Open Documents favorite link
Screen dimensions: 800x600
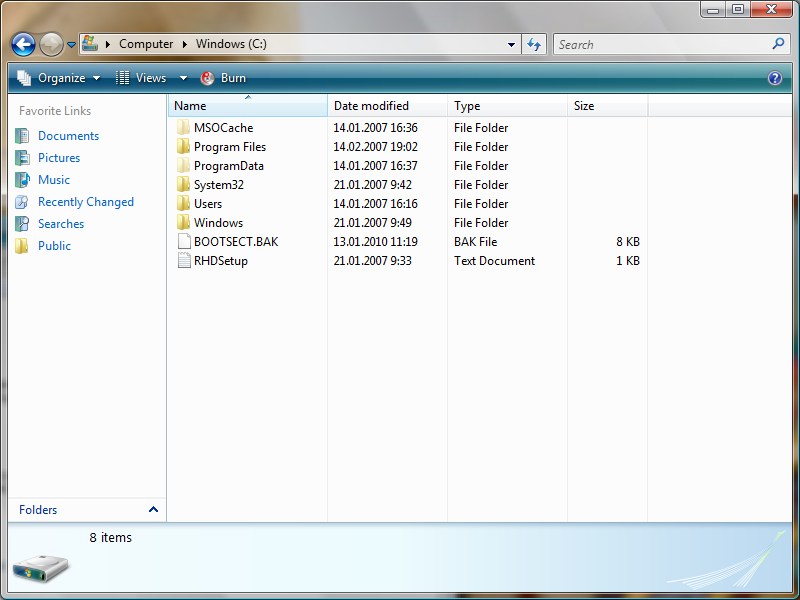pos(68,136)
